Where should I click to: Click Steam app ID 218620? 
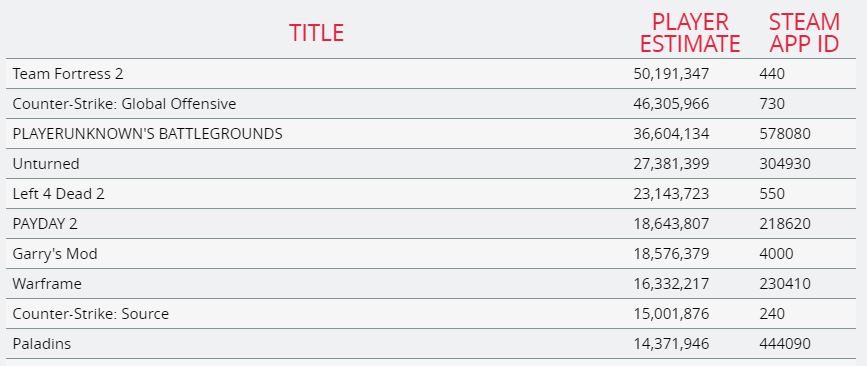(785, 223)
